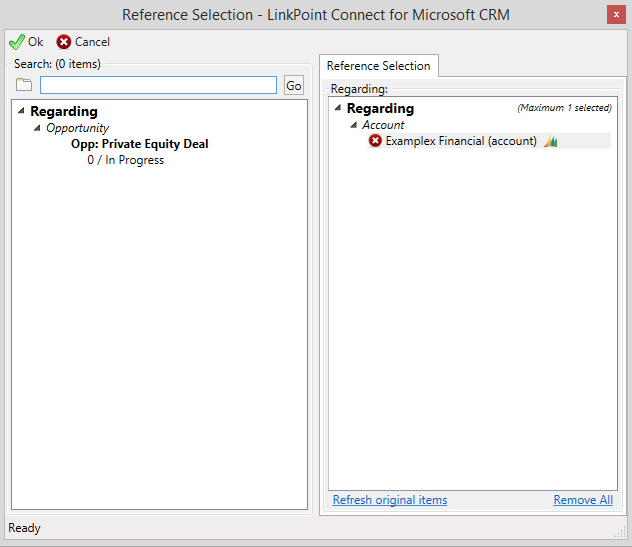The image size is (632, 547).
Task: Click the folder icon beside search box
Action: click(24, 85)
